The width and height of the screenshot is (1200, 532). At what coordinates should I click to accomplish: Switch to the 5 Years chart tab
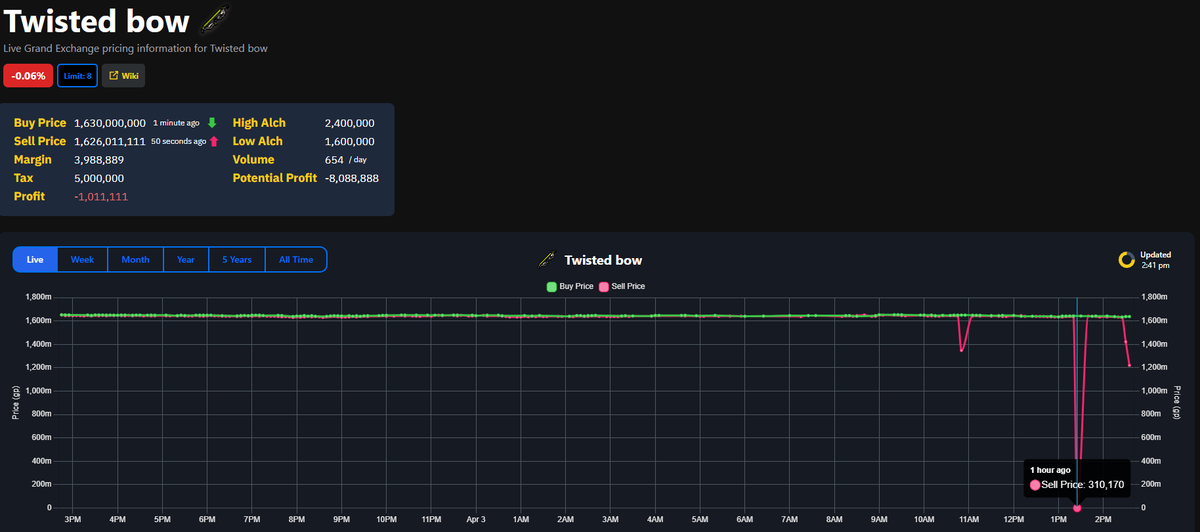click(x=237, y=260)
